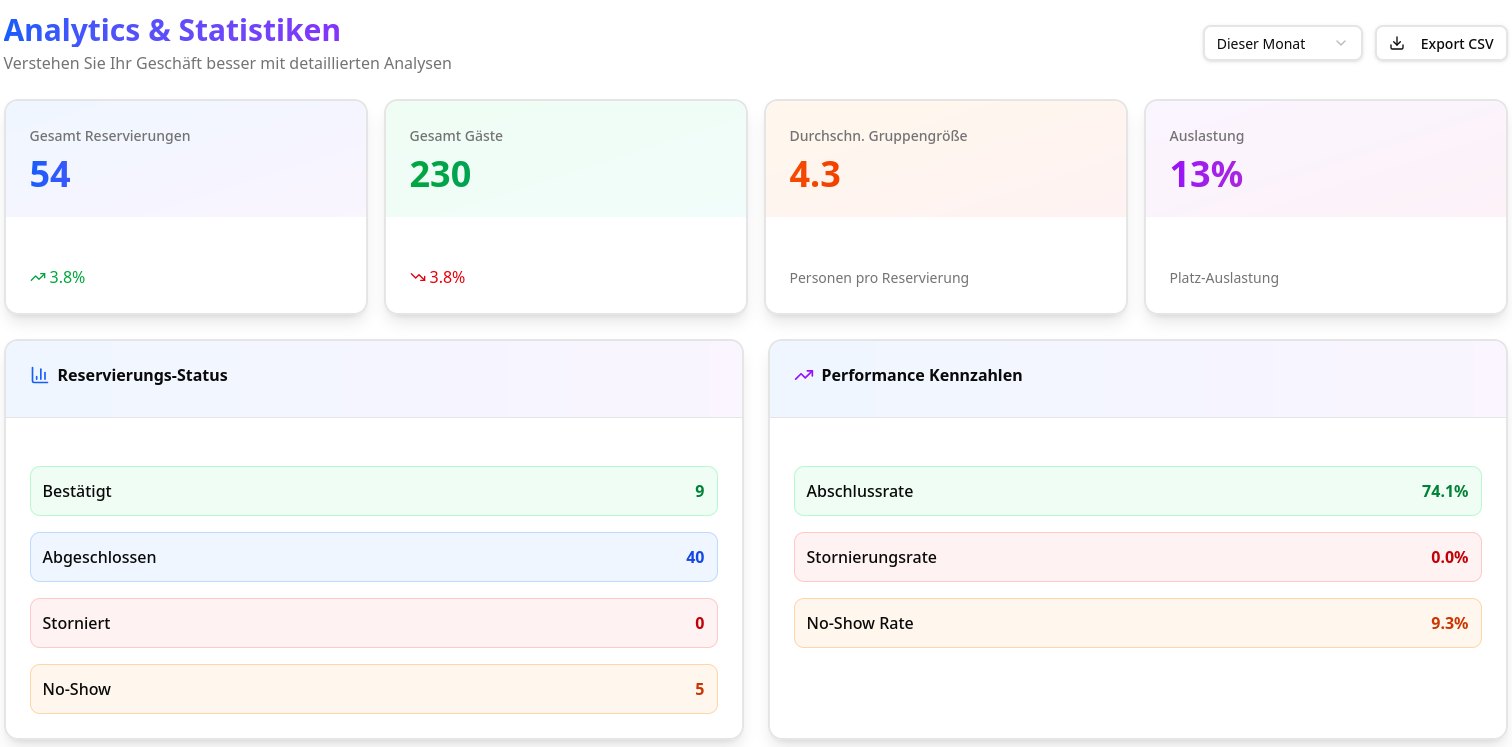
Task: Click the Storniert status row
Action: [x=373, y=623]
